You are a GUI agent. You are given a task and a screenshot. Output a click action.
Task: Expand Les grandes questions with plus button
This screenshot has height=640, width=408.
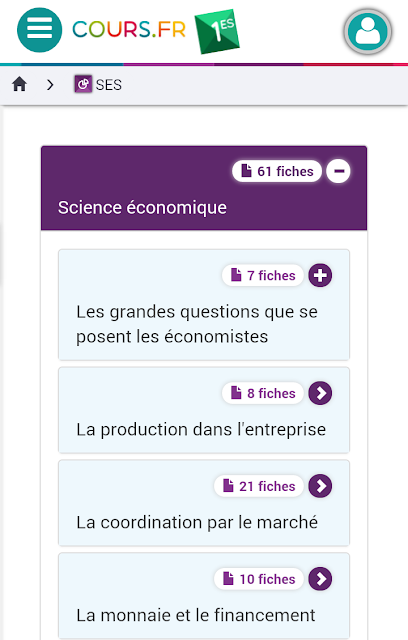[x=320, y=276]
